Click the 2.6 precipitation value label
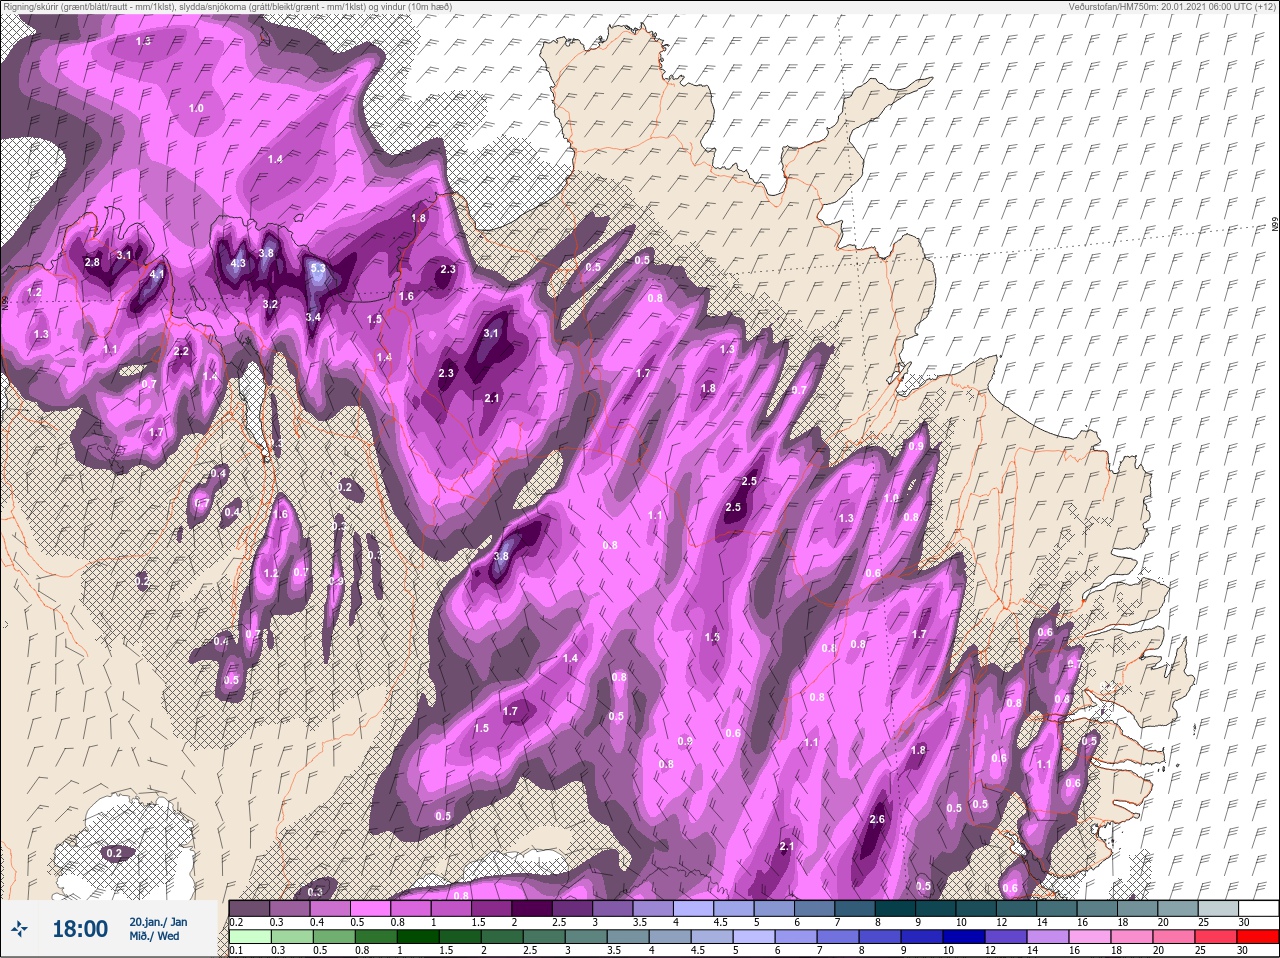 (877, 819)
